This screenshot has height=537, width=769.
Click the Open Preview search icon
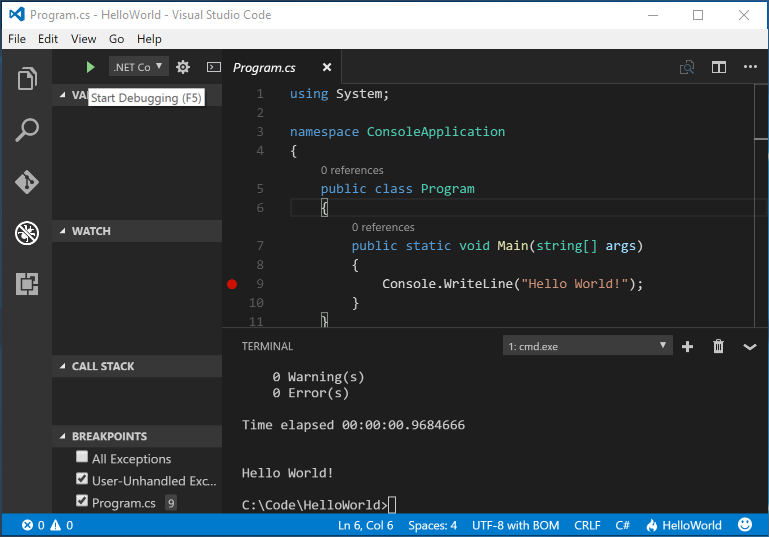pos(687,67)
